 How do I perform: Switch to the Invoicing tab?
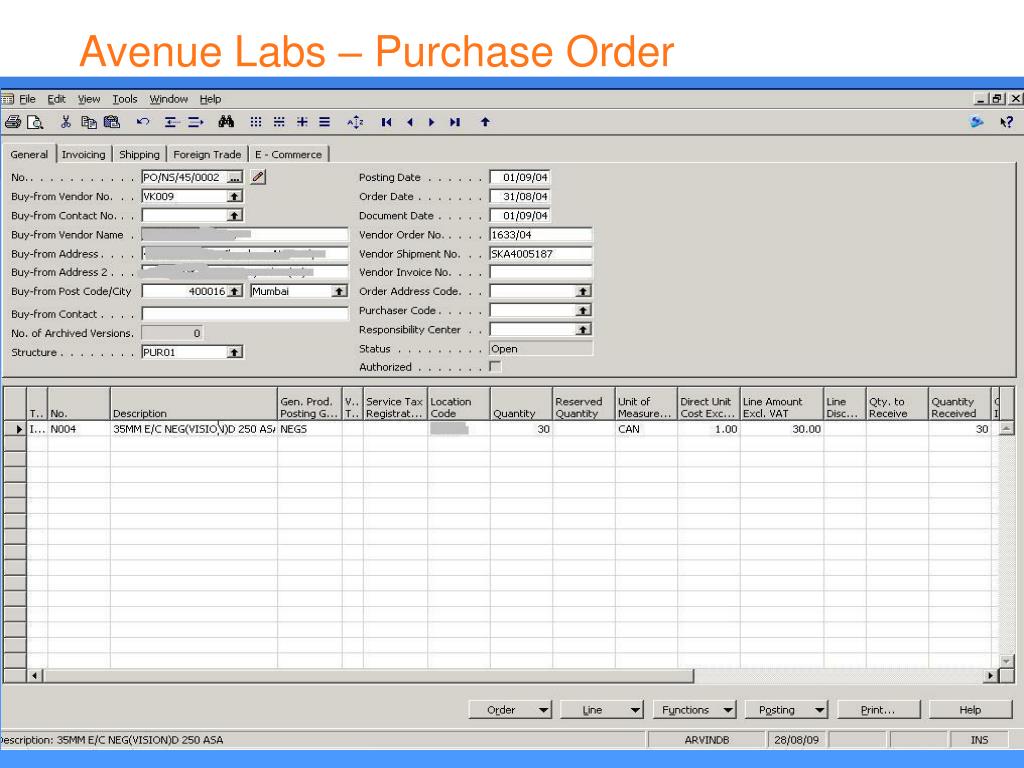click(84, 155)
